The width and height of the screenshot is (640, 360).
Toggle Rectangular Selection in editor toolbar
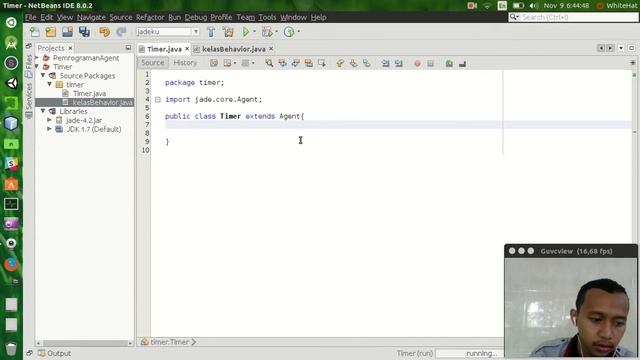322,63
